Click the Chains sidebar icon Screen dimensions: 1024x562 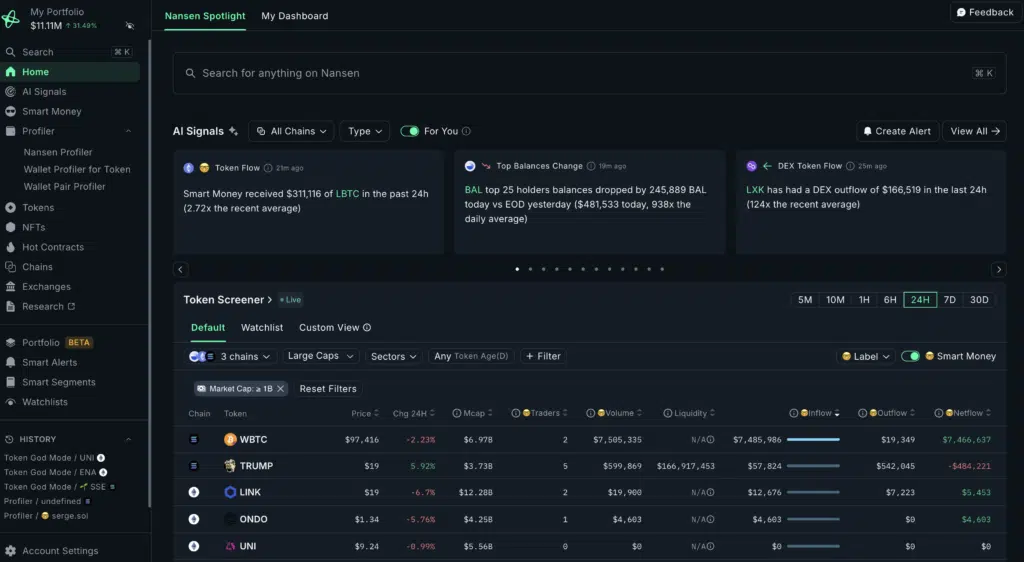[10, 267]
